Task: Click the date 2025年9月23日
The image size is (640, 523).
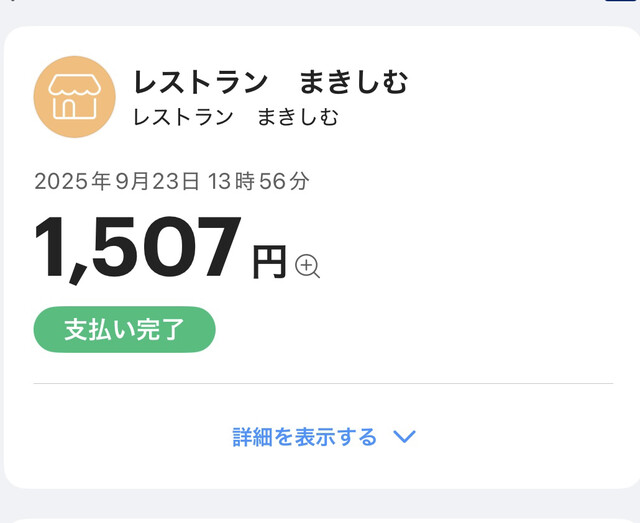Action: coord(118,182)
